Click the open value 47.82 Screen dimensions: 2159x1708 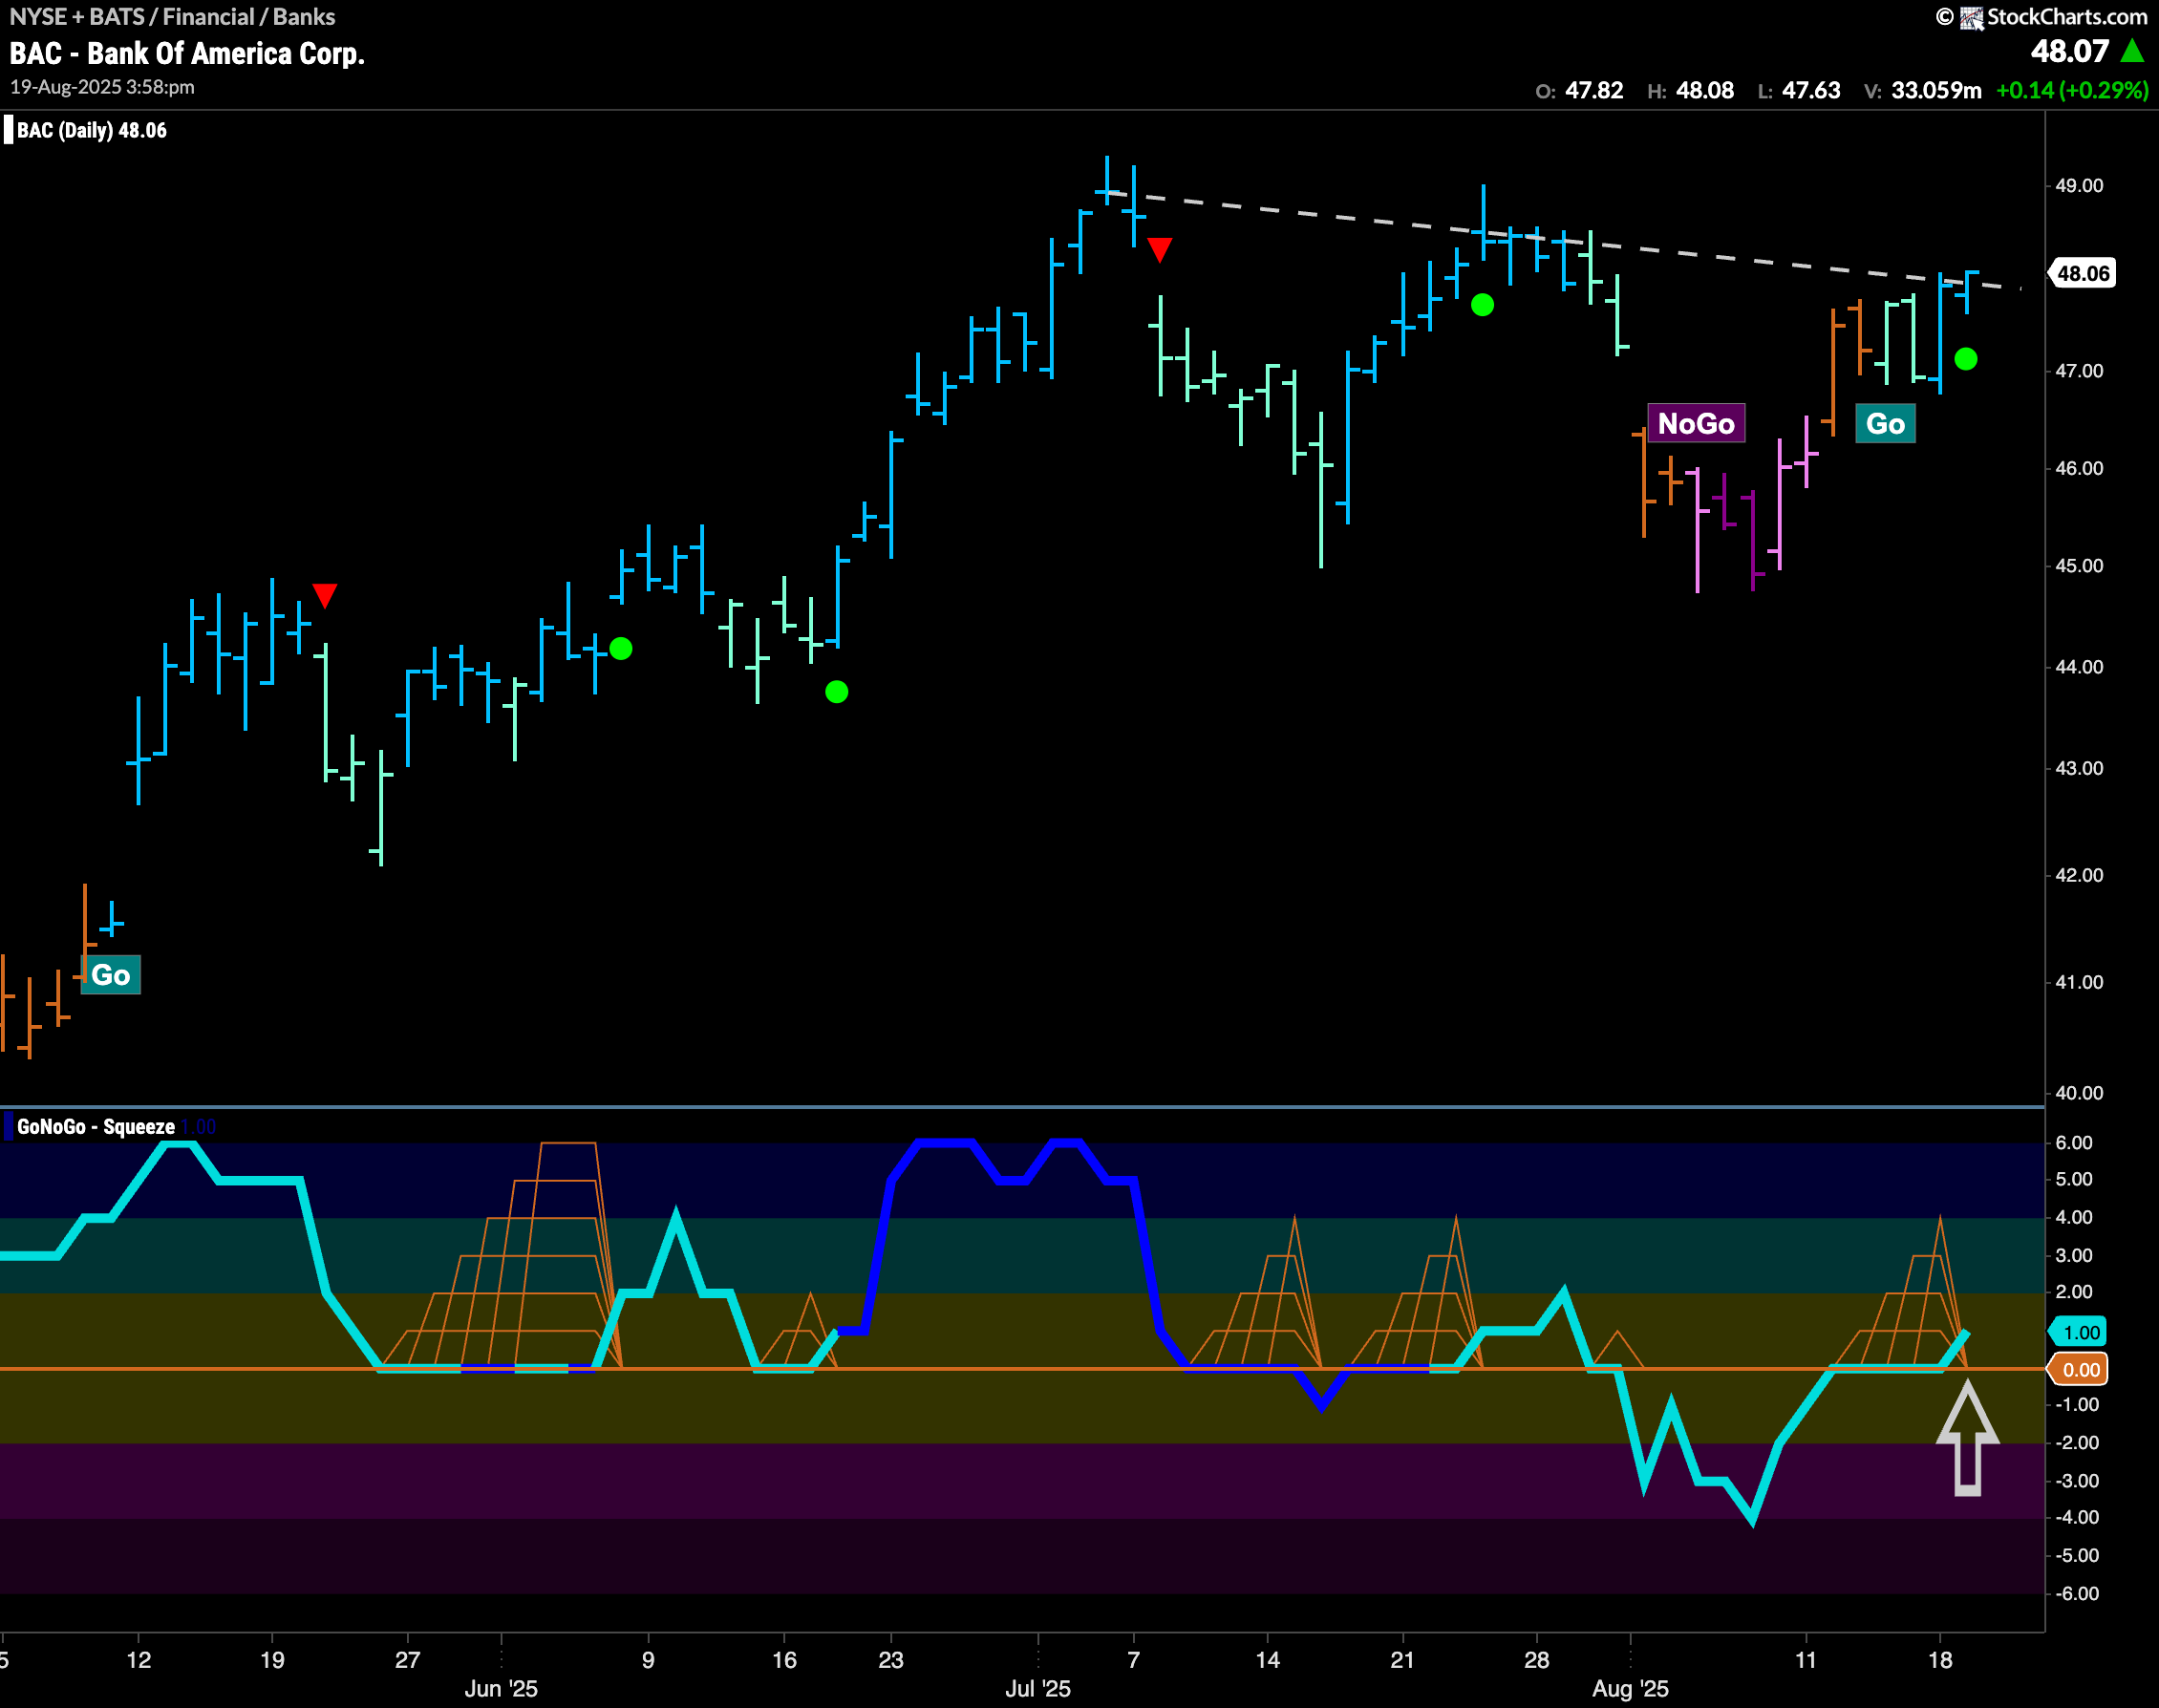tap(1594, 90)
